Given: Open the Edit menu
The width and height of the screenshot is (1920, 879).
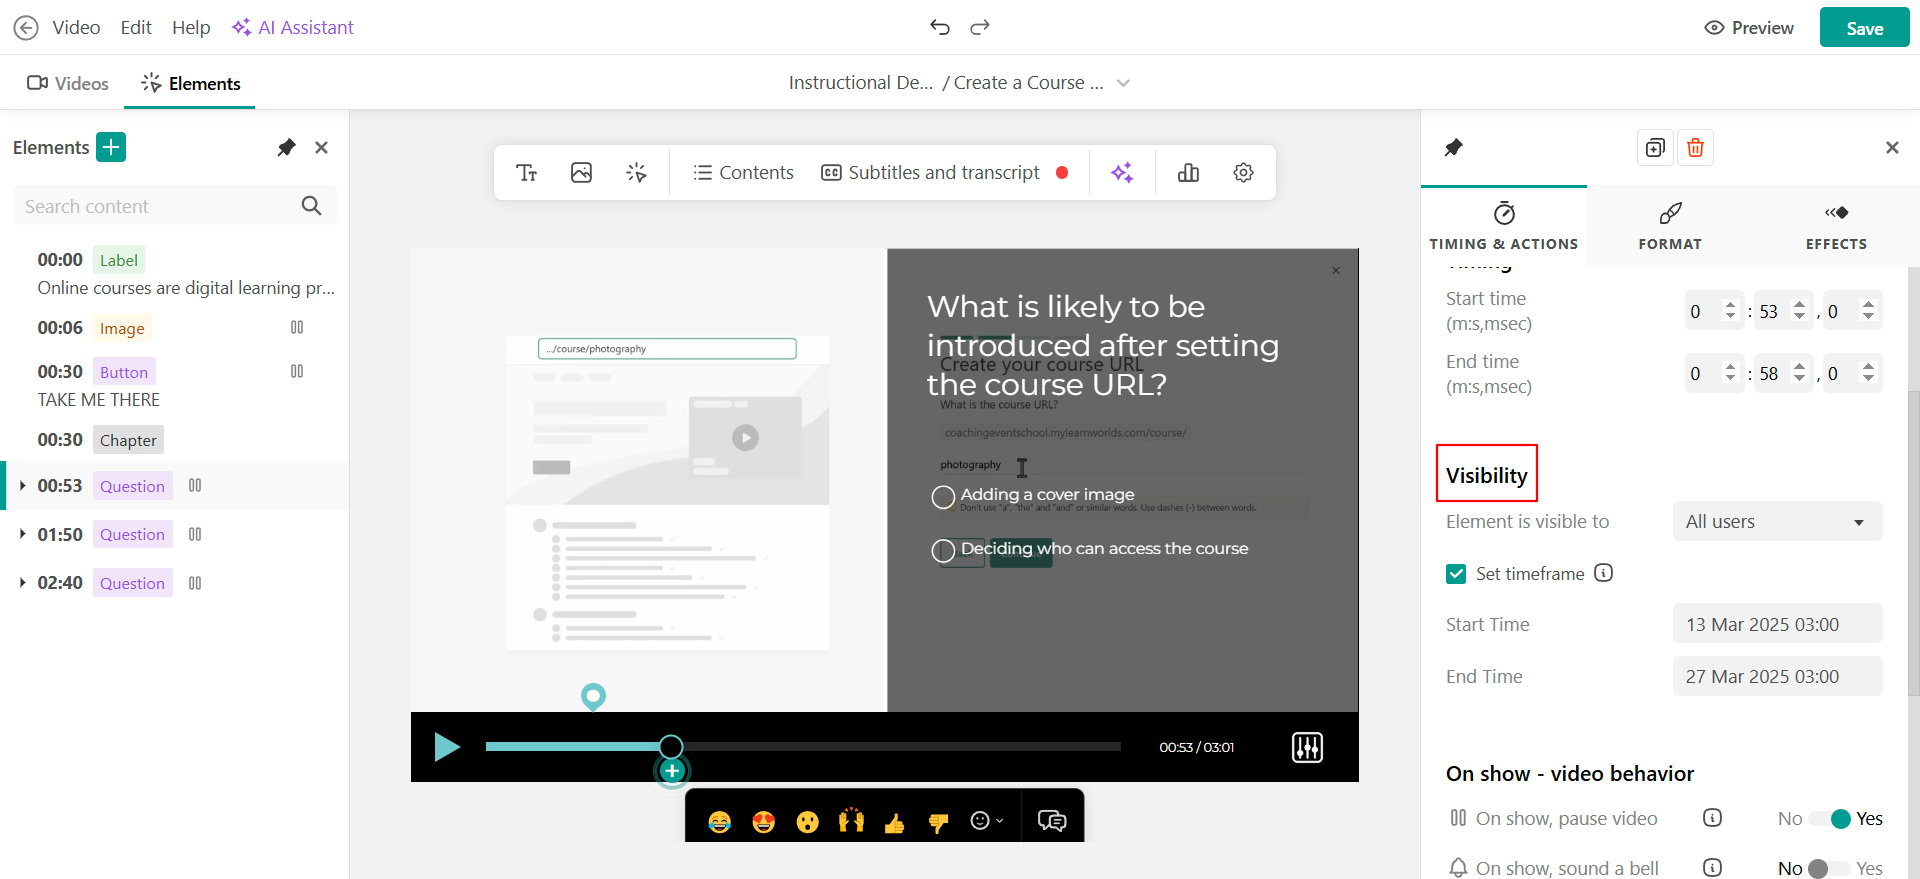Looking at the screenshot, I should [136, 28].
